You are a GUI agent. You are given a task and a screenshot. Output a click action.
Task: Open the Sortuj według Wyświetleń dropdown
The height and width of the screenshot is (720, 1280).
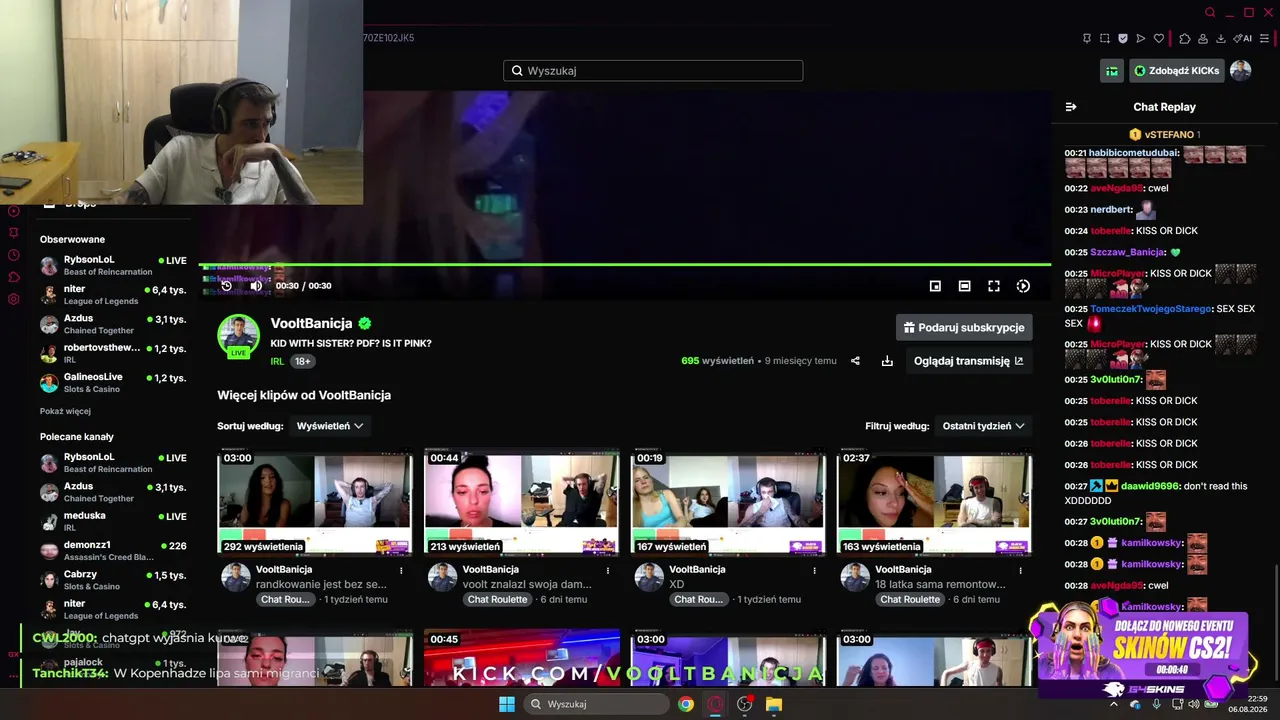coord(330,426)
